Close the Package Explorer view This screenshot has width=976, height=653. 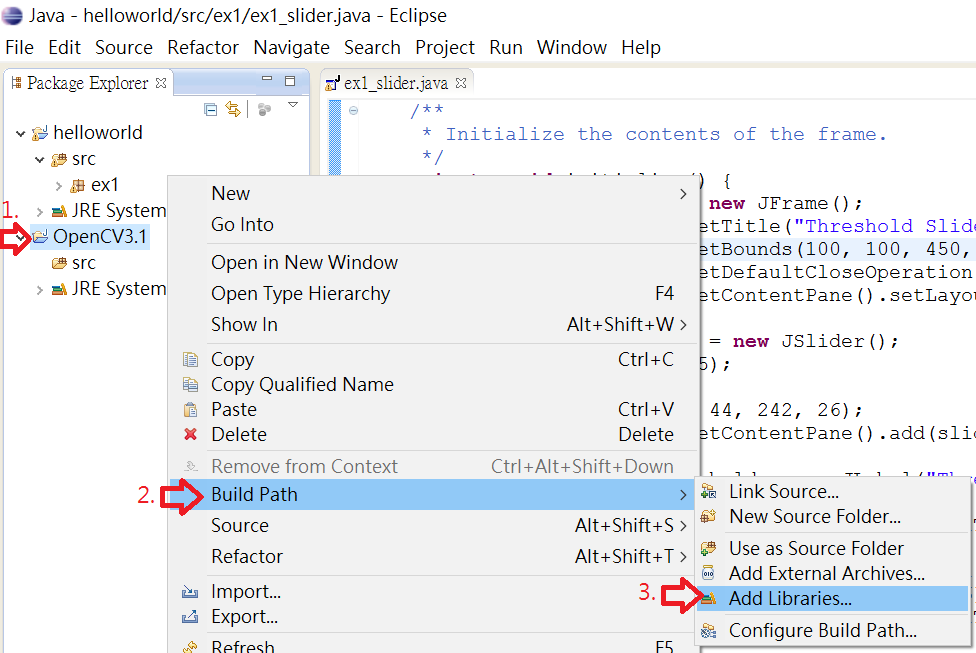(161, 83)
